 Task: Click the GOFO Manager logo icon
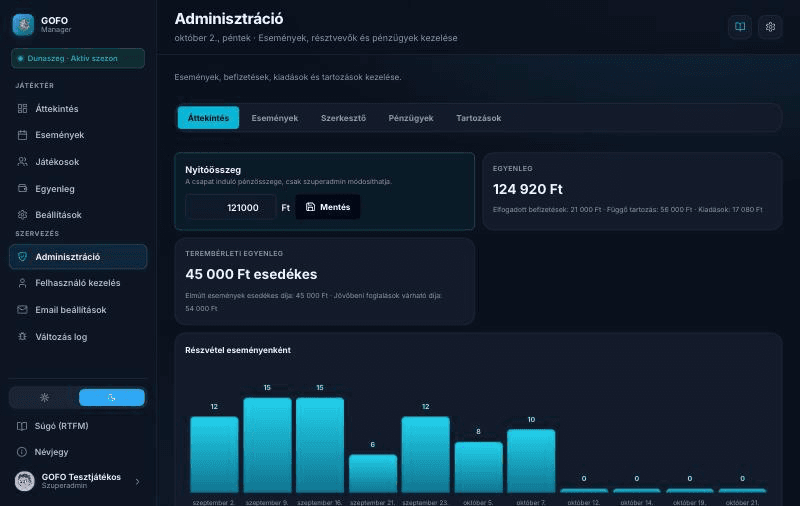point(23,24)
